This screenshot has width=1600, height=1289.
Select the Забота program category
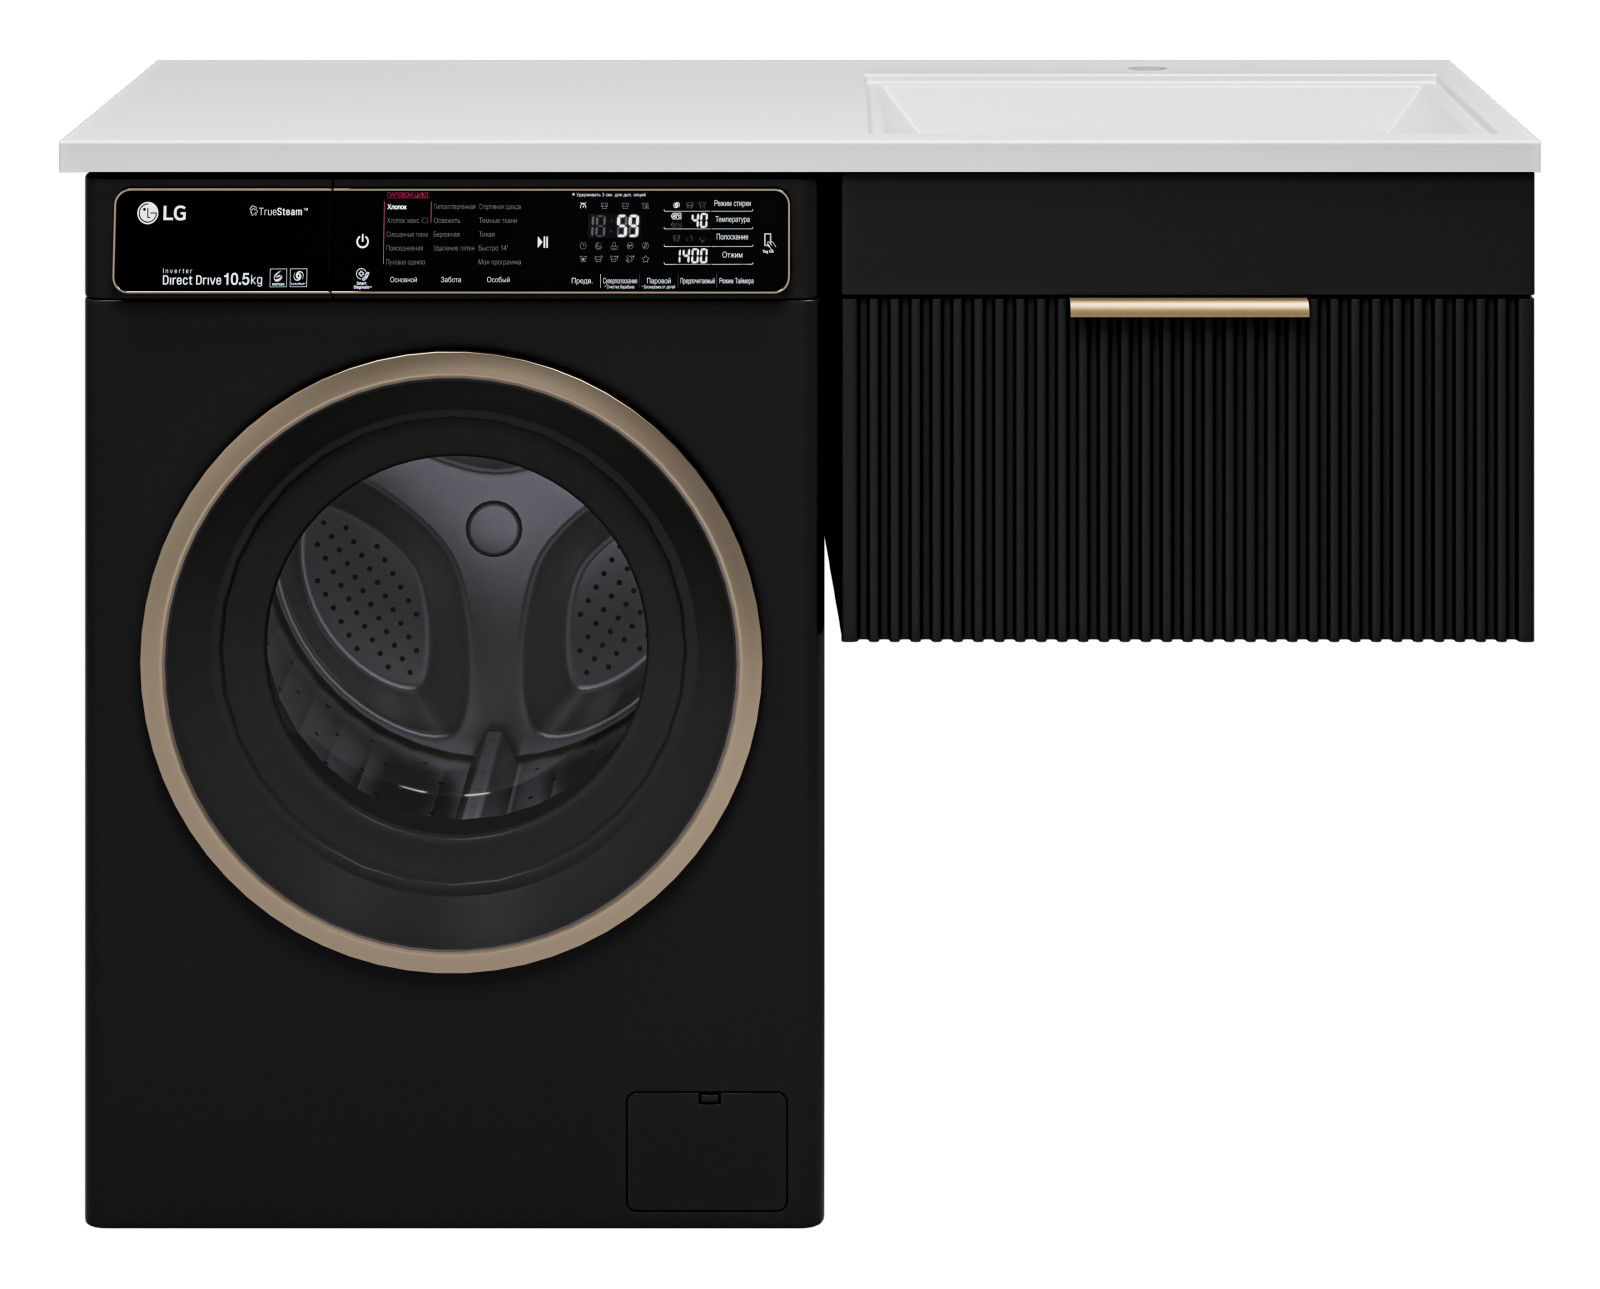coord(451,280)
